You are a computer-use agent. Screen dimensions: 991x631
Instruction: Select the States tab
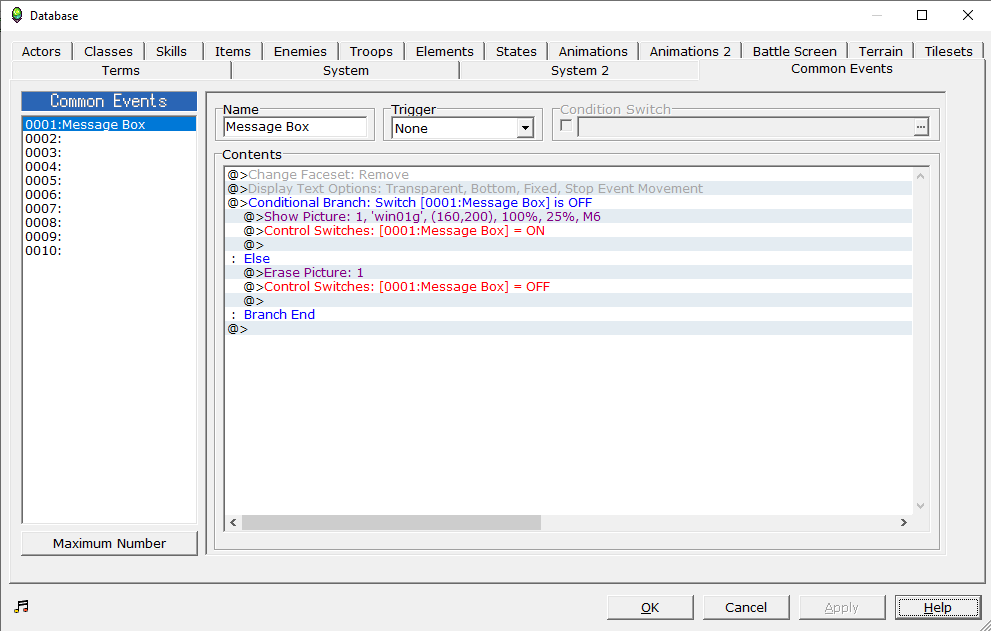[x=516, y=51]
